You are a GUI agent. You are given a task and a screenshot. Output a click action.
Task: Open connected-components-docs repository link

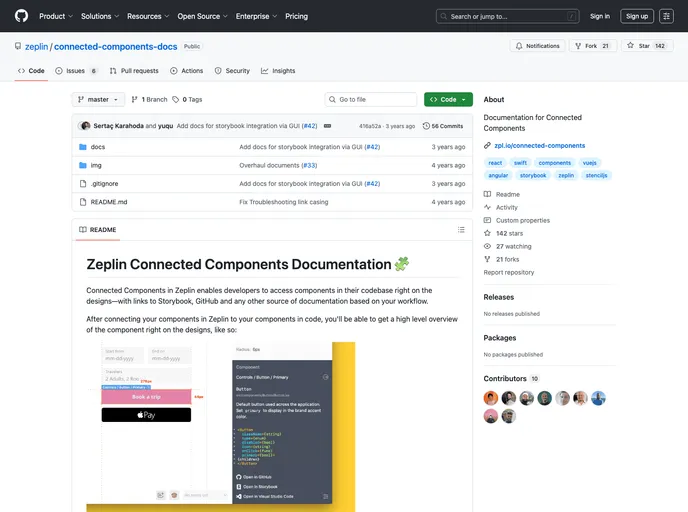pyautogui.click(x=115, y=47)
